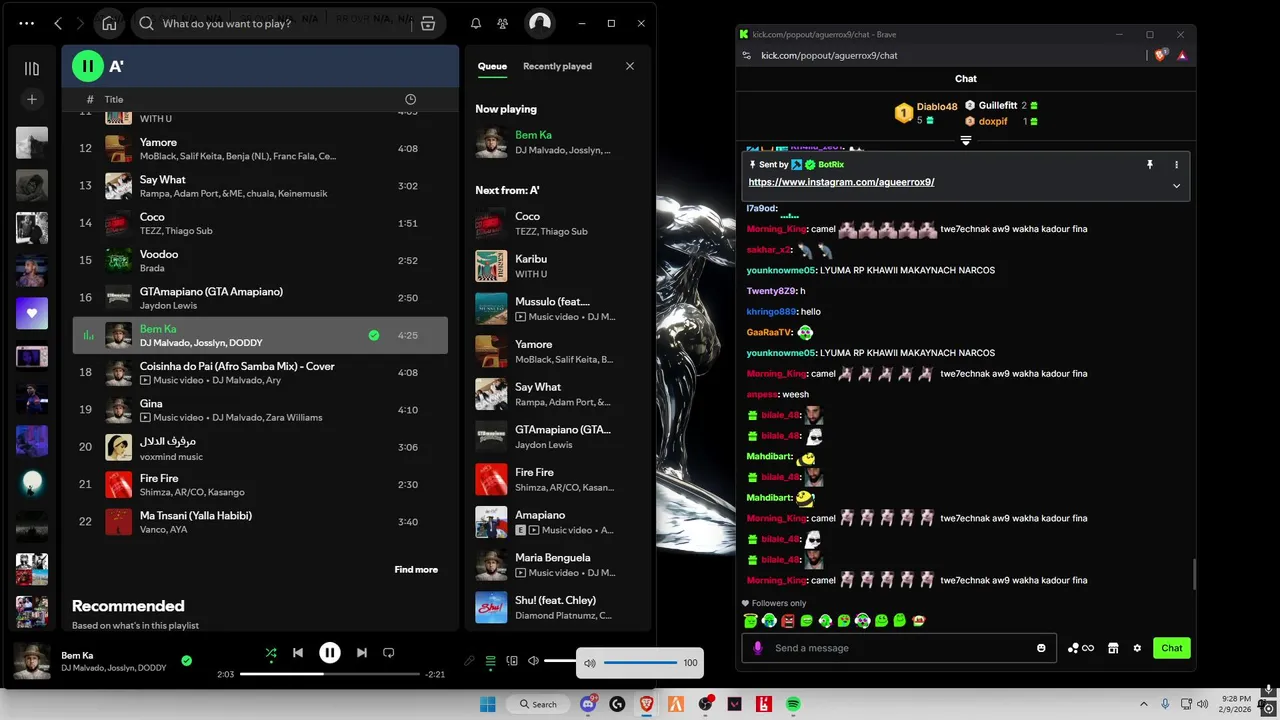
Task: Switch to Queue tab
Action: 492,66
